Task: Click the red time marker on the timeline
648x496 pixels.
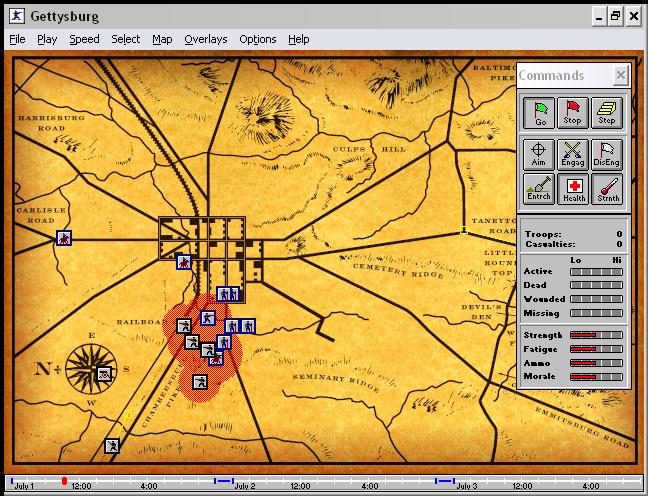Action: pos(64,481)
